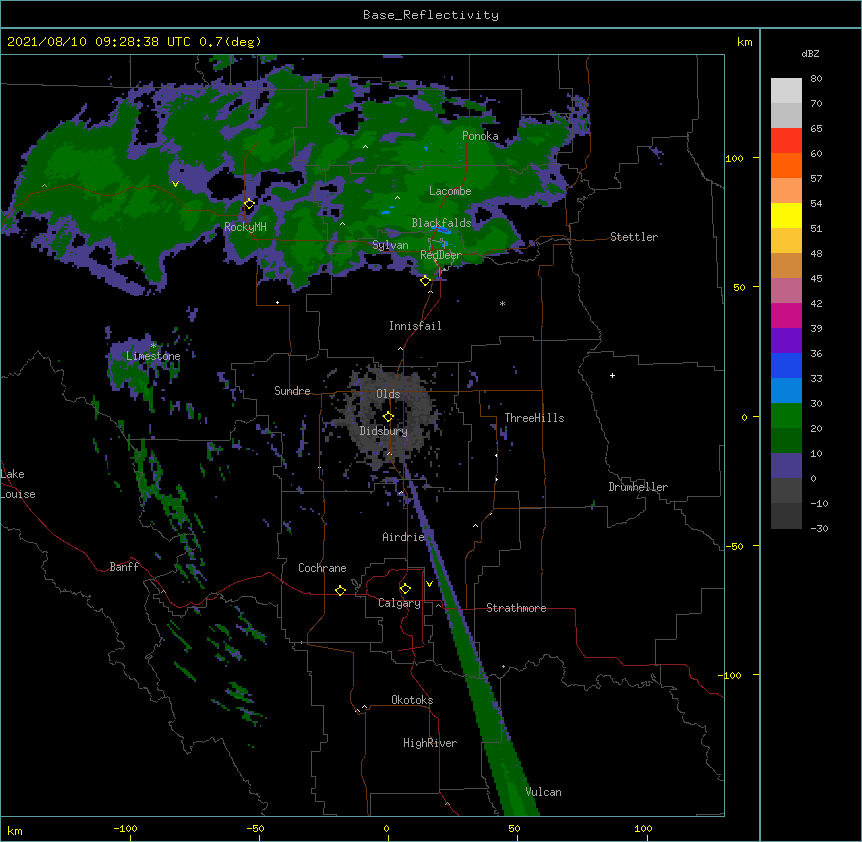Click the yellow v marker northwest of RockyMH
862x842 pixels.
[175, 184]
